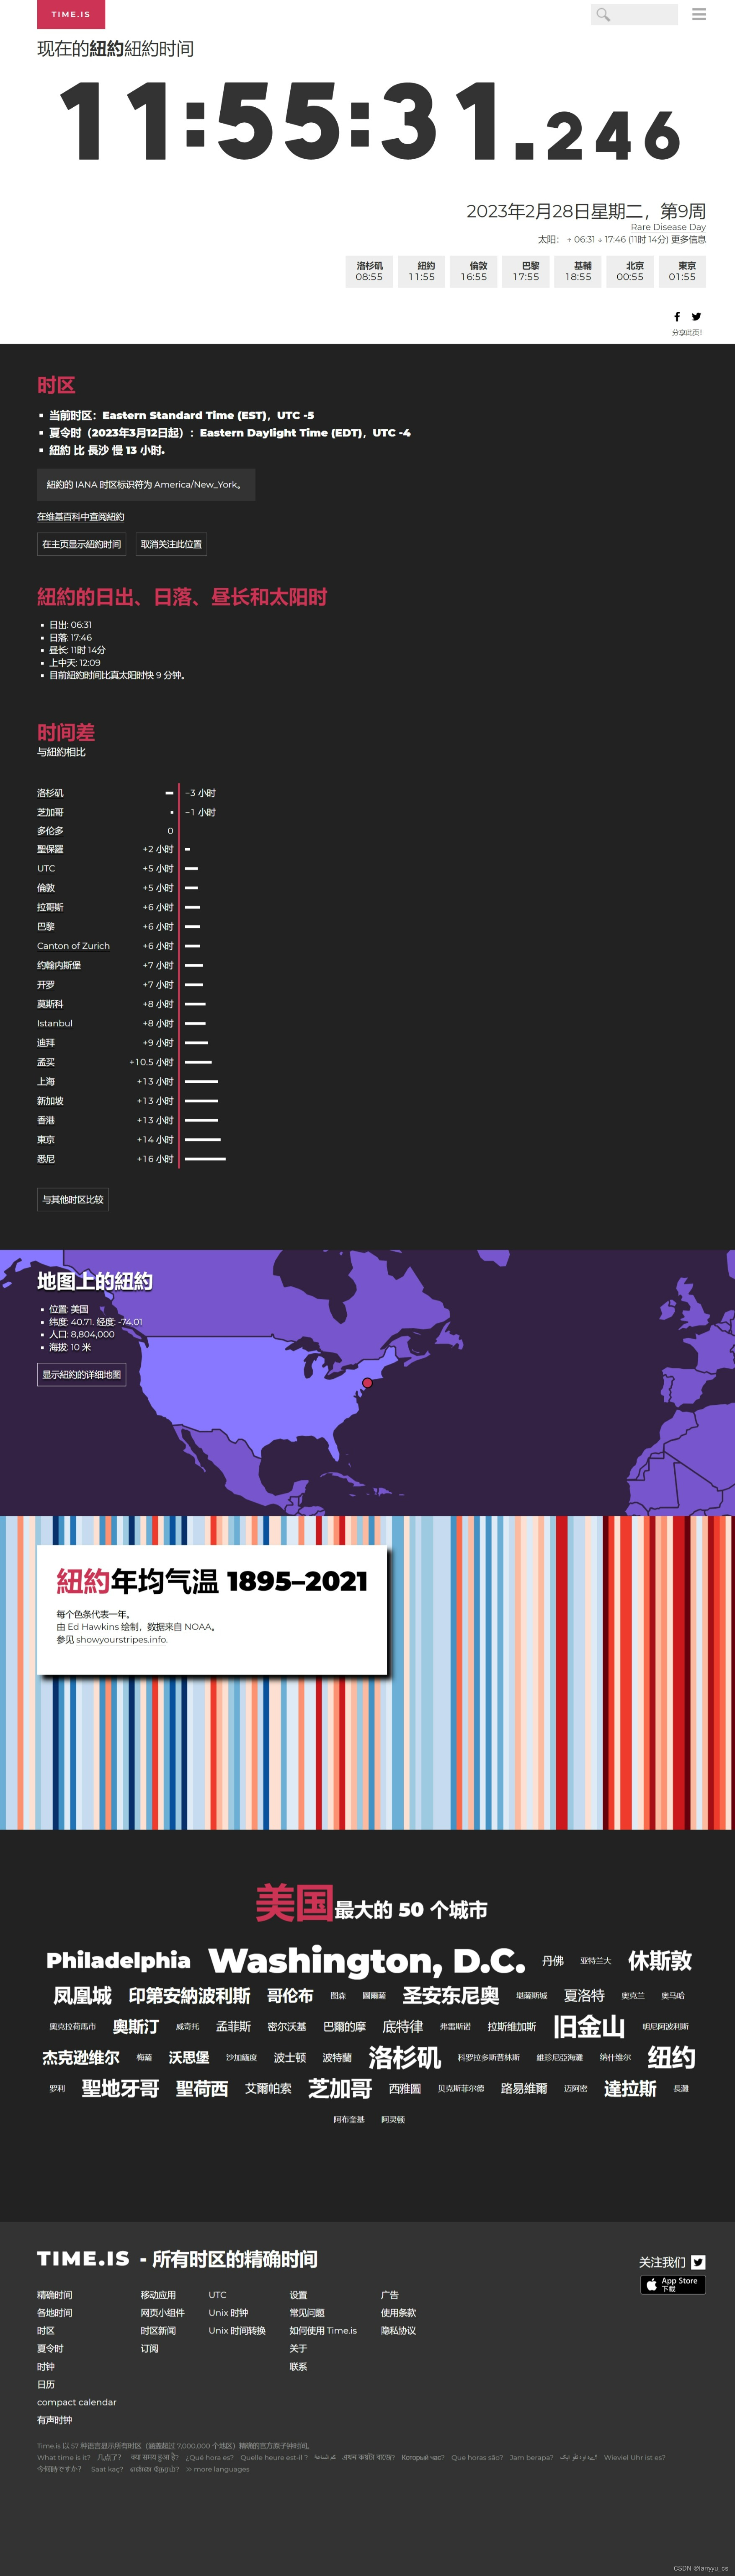
Task: Open 洛杉矶 link in city cloud
Action: [x=405, y=2058]
